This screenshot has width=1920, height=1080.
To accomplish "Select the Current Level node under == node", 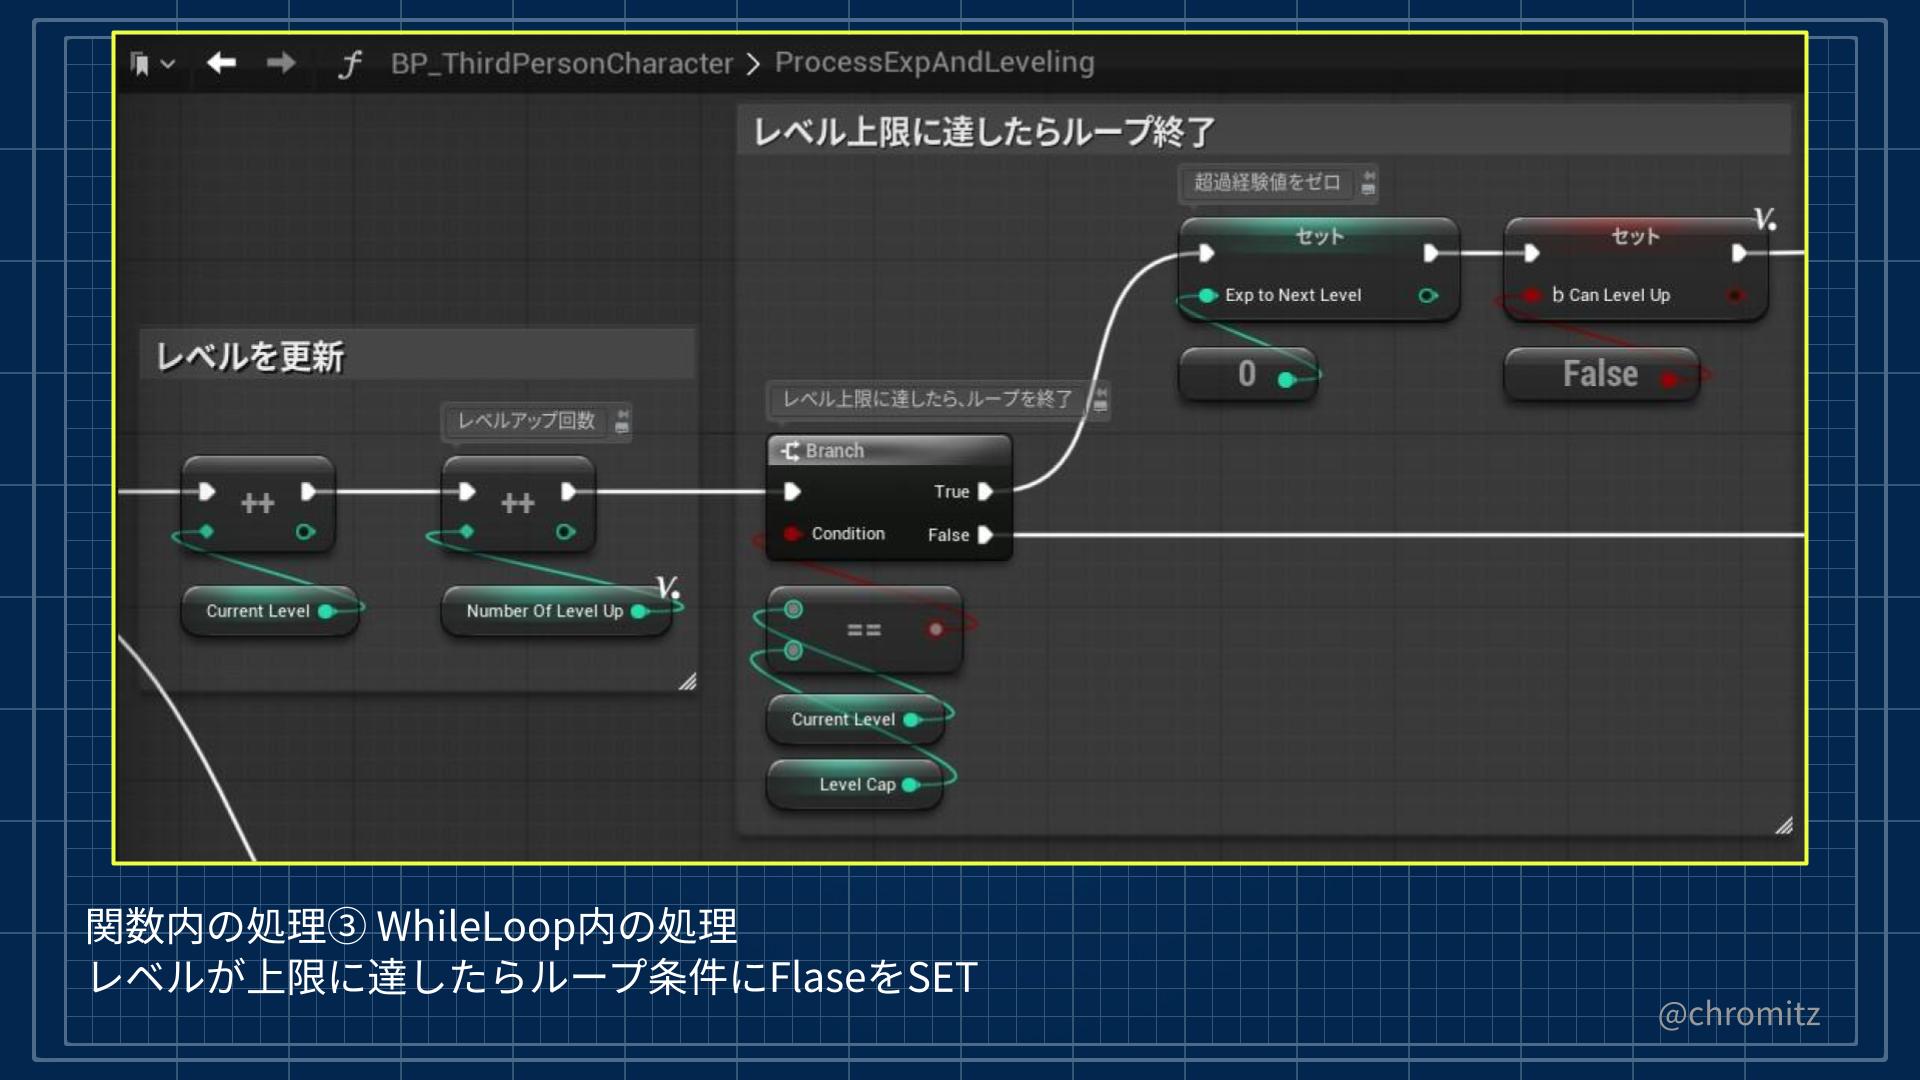I will click(855, 719).
